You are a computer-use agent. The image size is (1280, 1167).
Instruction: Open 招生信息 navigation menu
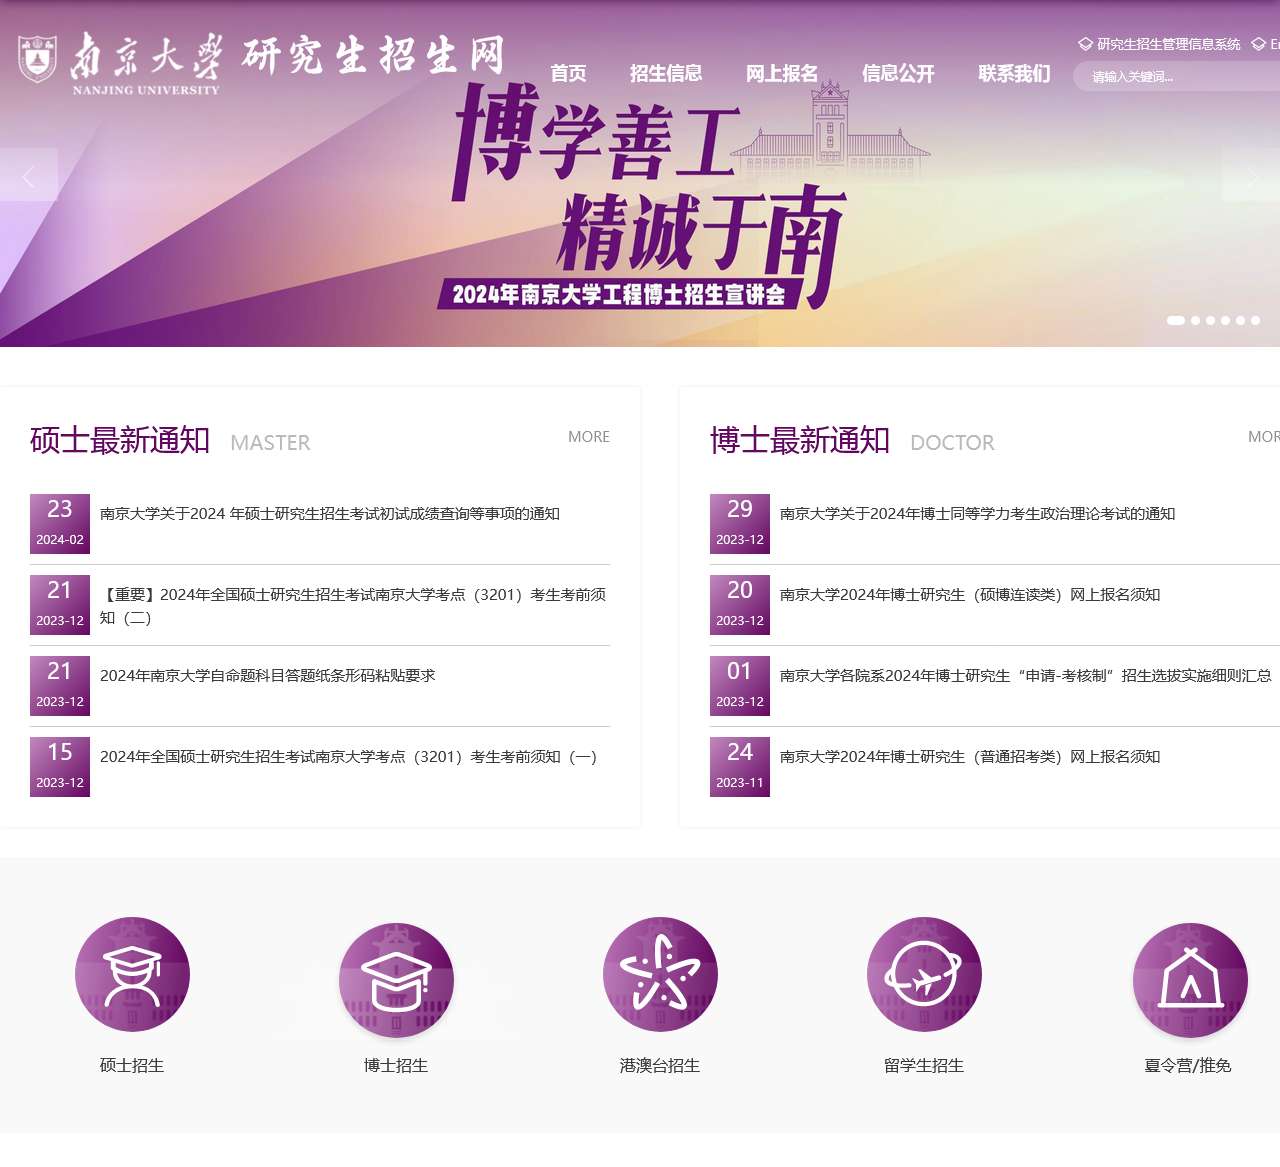(666, 73)
